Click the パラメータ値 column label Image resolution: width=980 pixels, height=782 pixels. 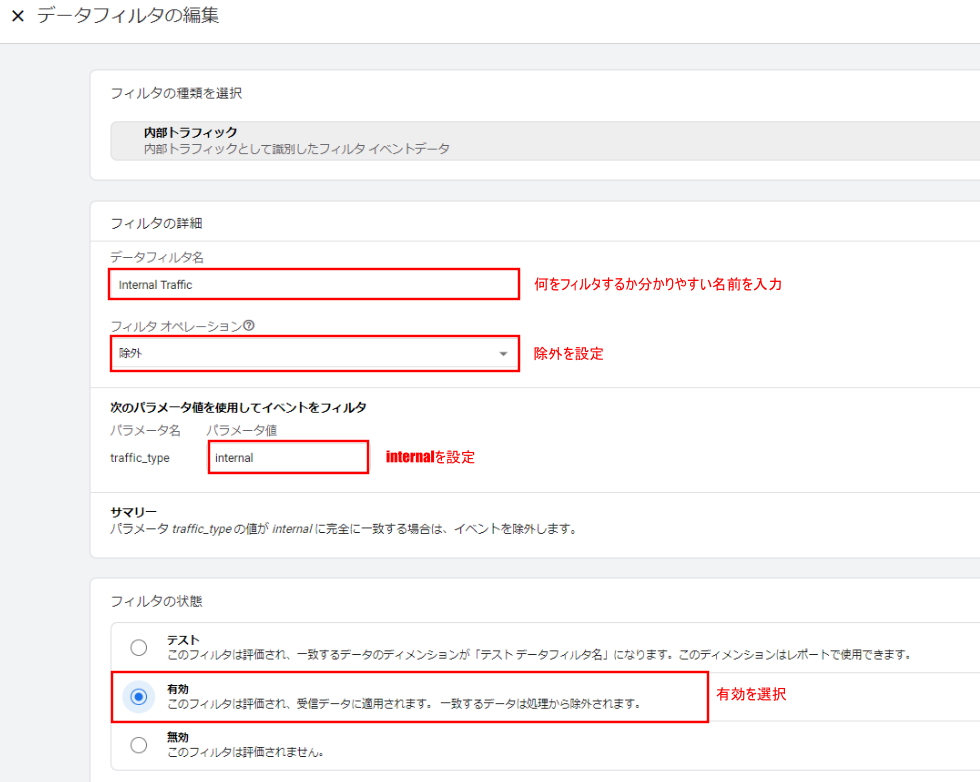tap(241, 430)
